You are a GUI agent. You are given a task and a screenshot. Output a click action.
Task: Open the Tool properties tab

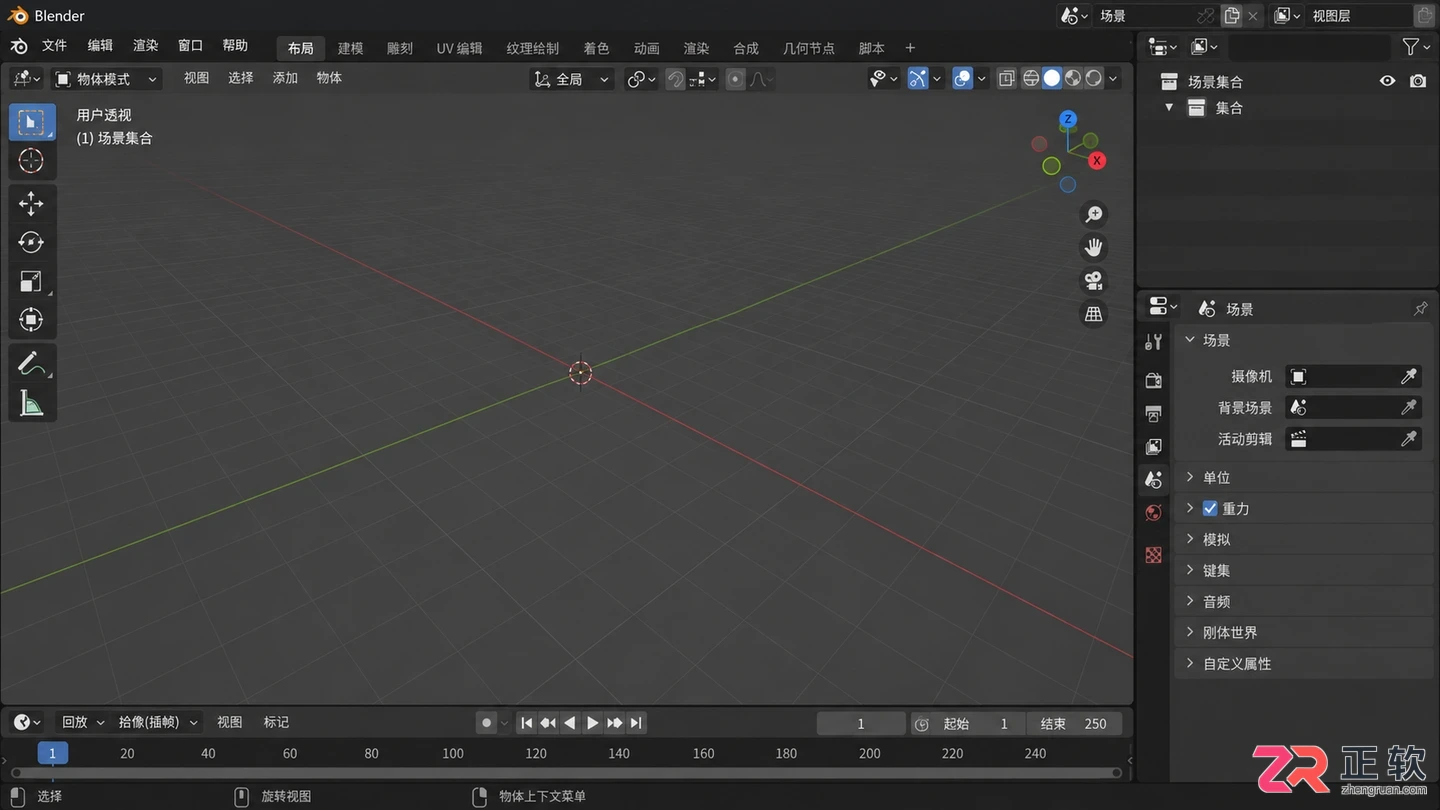pyautogui.click(x=1153, y=342)
